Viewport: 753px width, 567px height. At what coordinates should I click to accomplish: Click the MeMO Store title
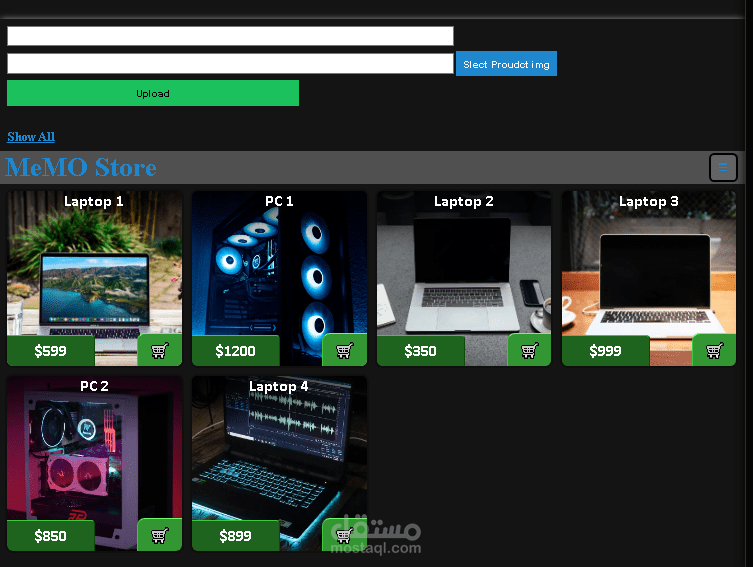pos(81,168)
